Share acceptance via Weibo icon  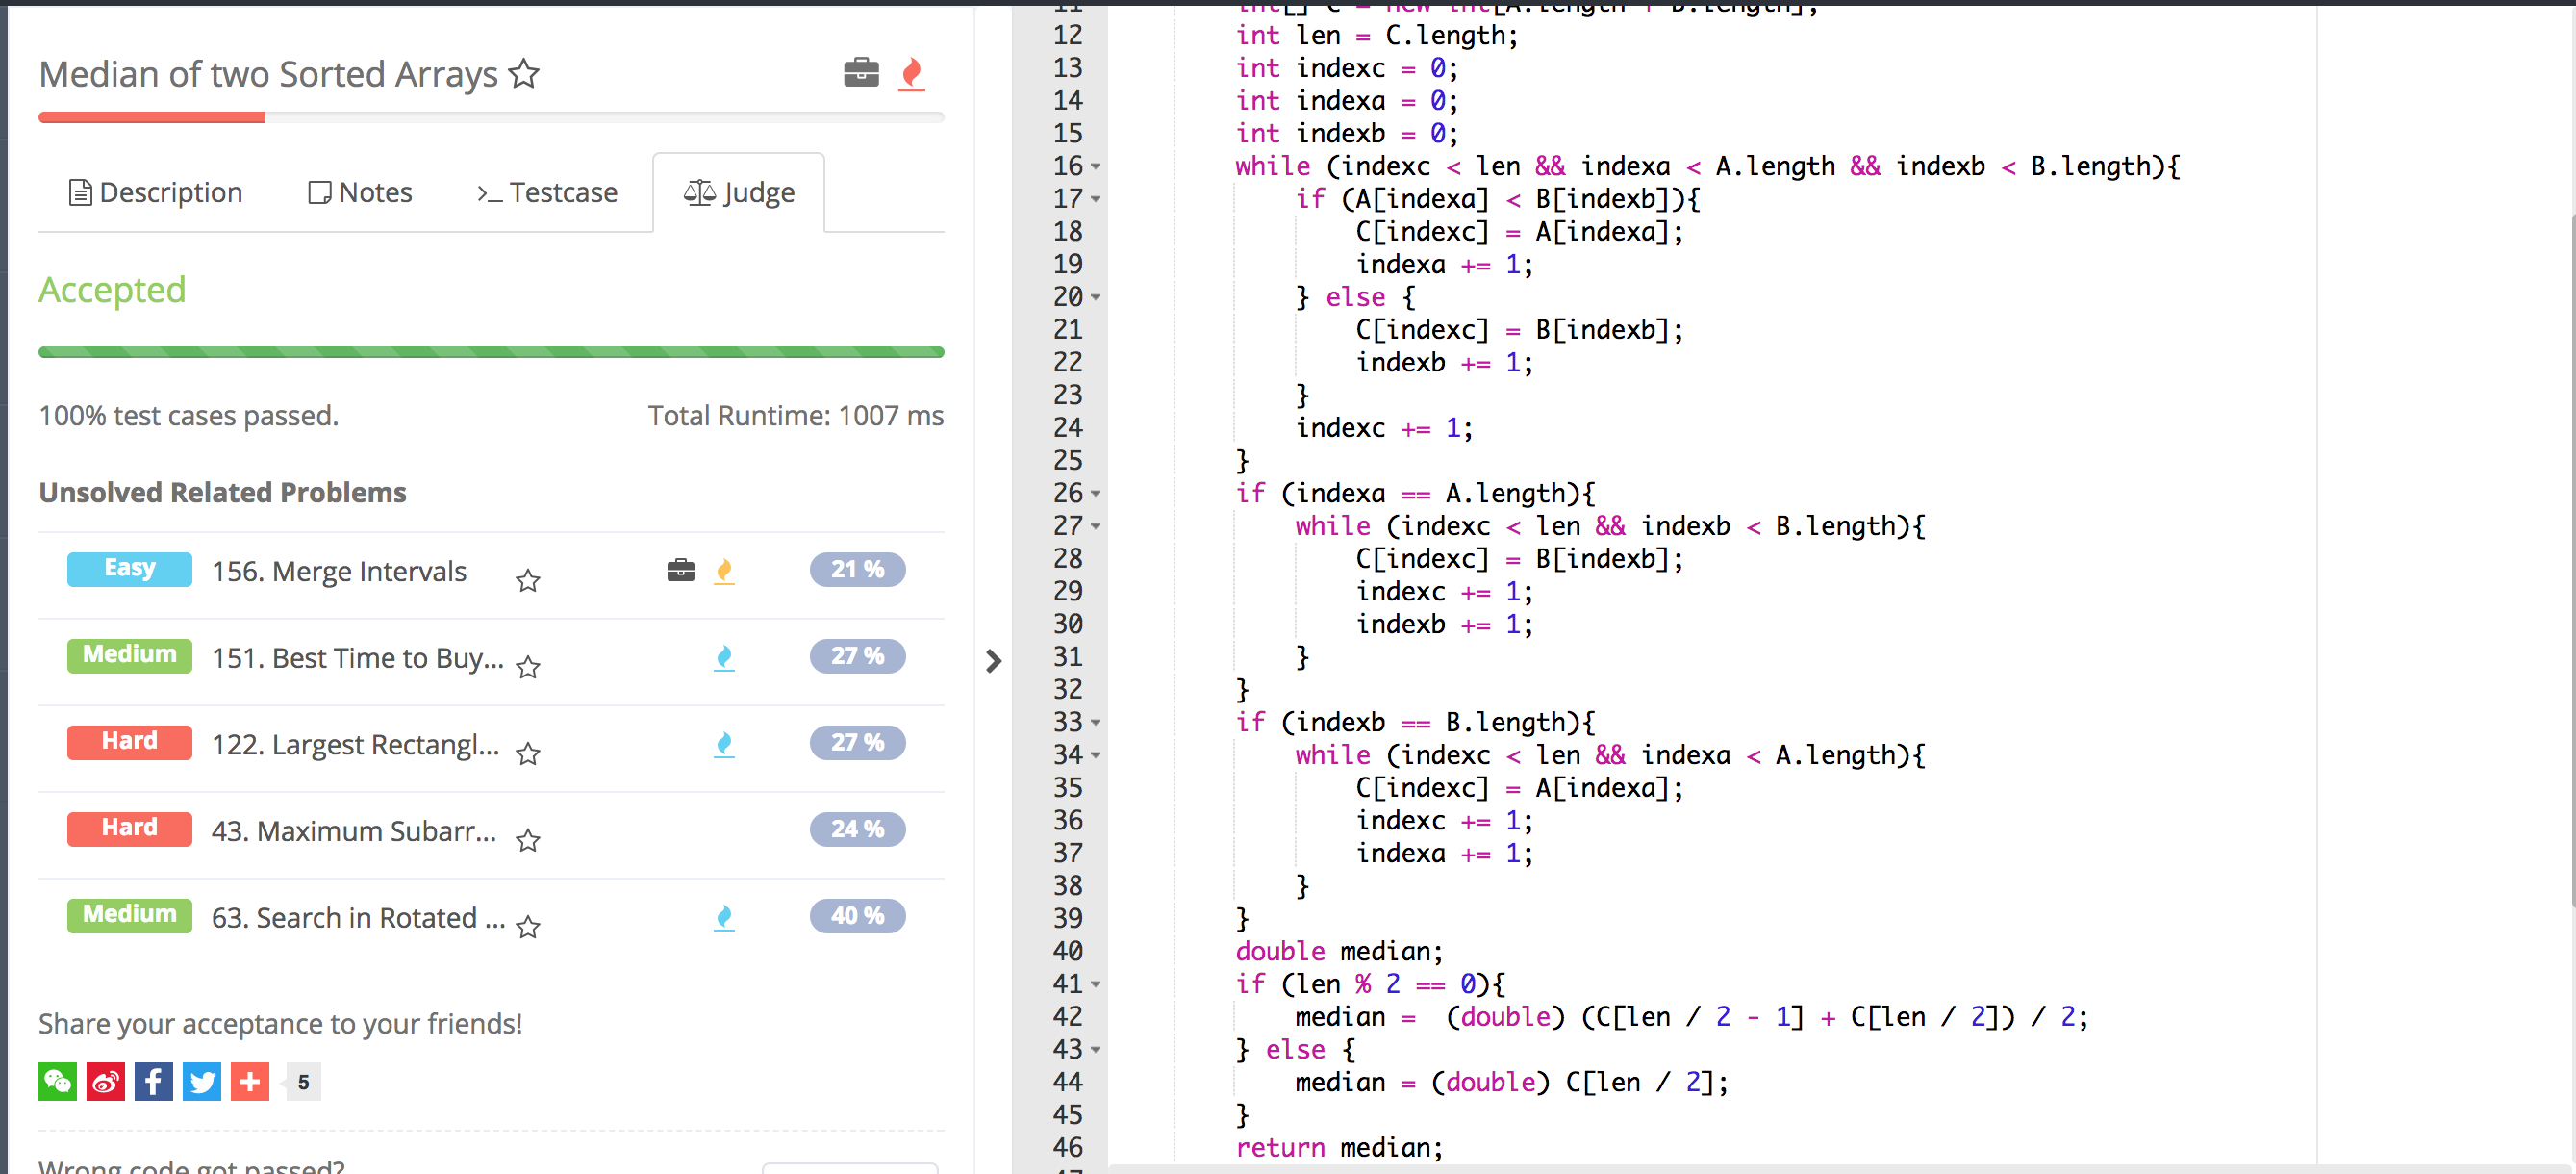click(x=106, y=1082)
